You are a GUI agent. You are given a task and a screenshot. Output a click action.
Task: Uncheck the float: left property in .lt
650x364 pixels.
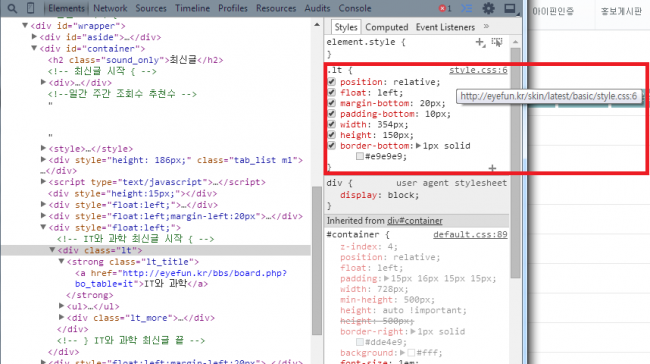(x=332, y=92)
